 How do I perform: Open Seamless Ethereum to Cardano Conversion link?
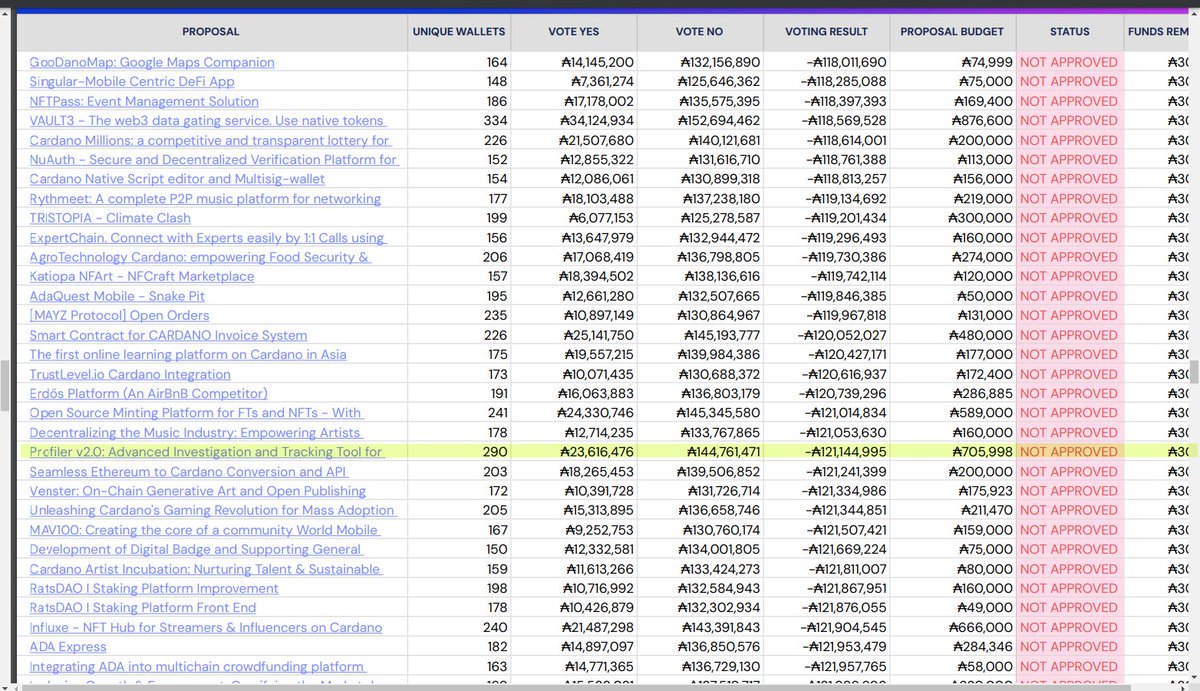(189, 471)
